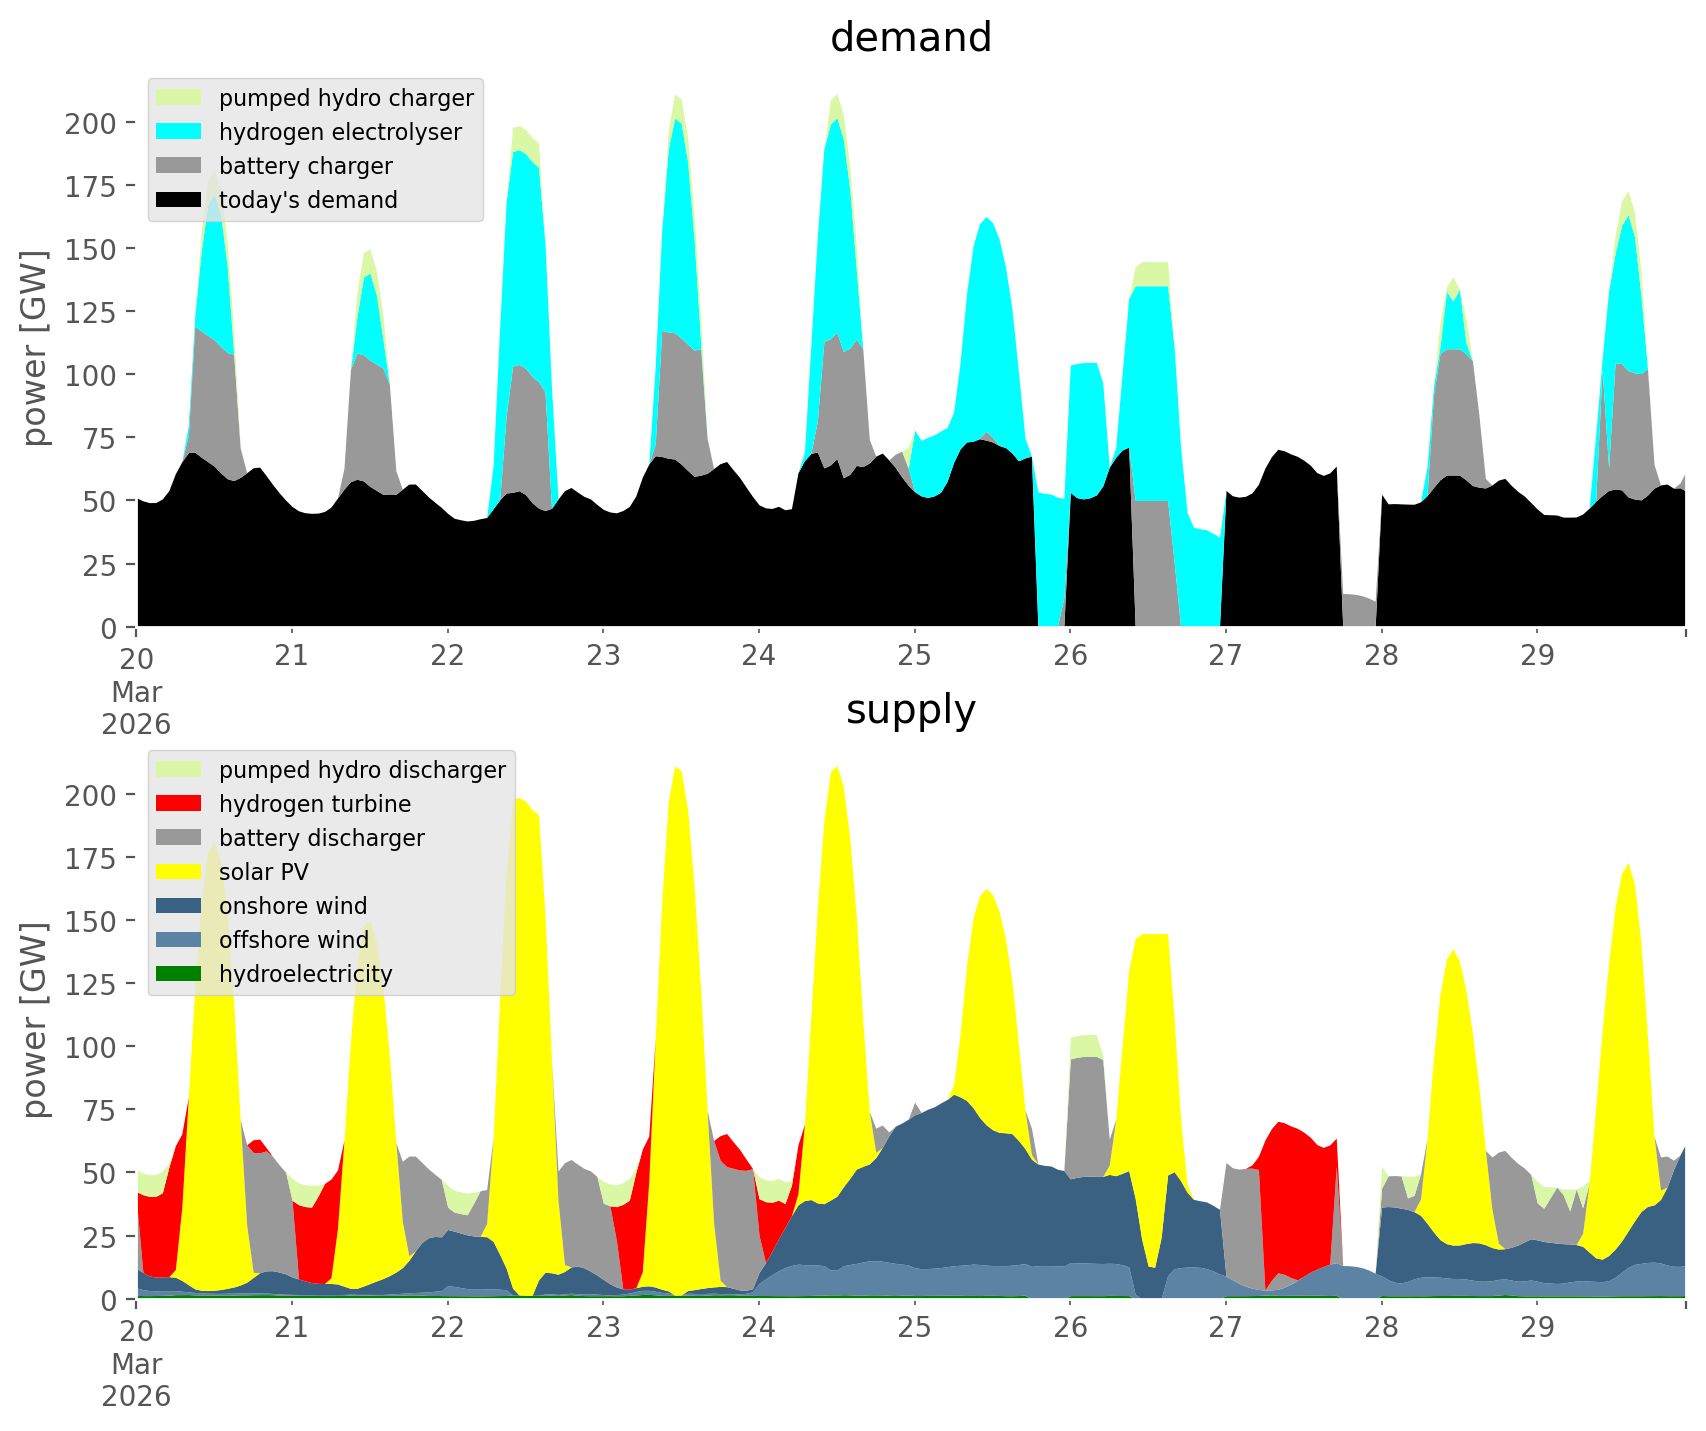Screen dimensions: 1706x1431
Task: Select the red hydrogen turbine legend swatch
Action: [179, 804]
